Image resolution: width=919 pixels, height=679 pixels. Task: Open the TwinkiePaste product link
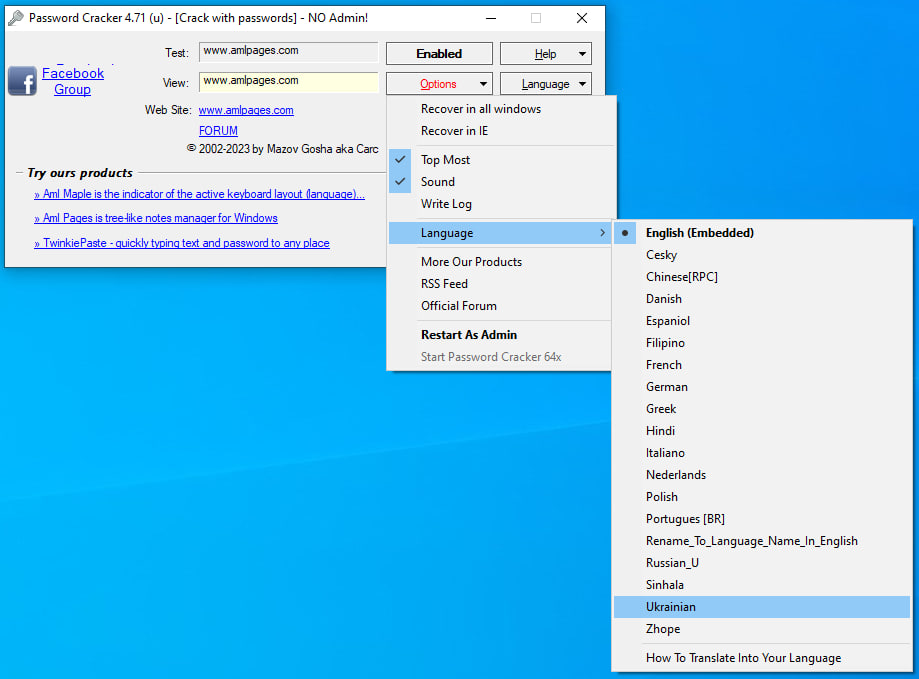click(x=182, y=243)
